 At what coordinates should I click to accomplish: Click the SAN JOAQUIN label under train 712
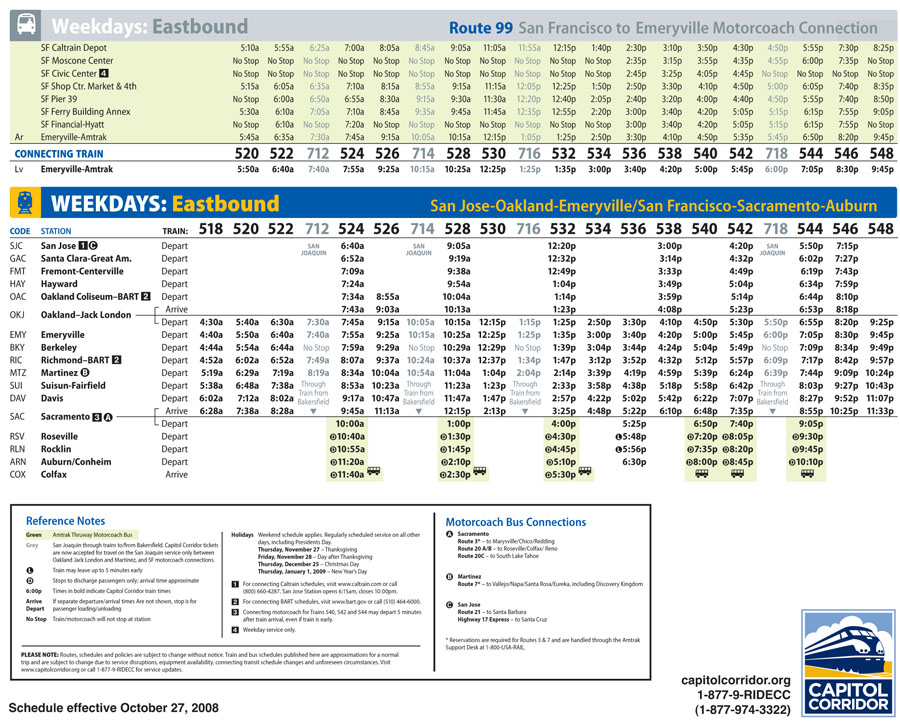pyautogui.click(x=313, y=249)
